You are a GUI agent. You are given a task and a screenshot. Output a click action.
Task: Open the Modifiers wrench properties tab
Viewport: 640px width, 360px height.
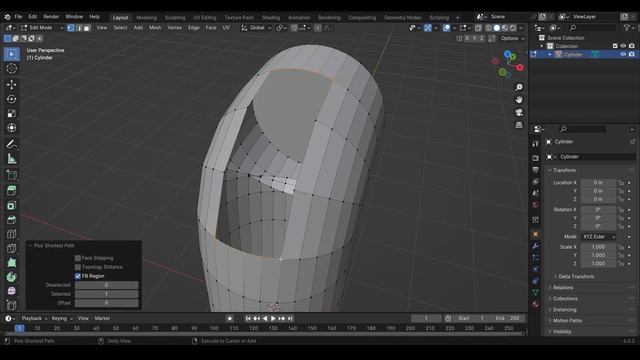click(536, 246)
